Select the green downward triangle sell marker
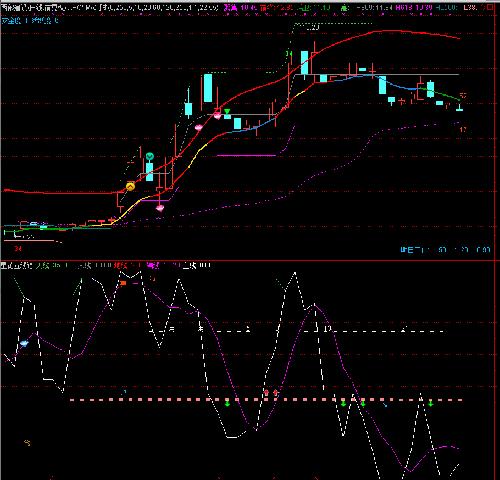The width and height of the screenshot is (500, 480). point(227,111)
